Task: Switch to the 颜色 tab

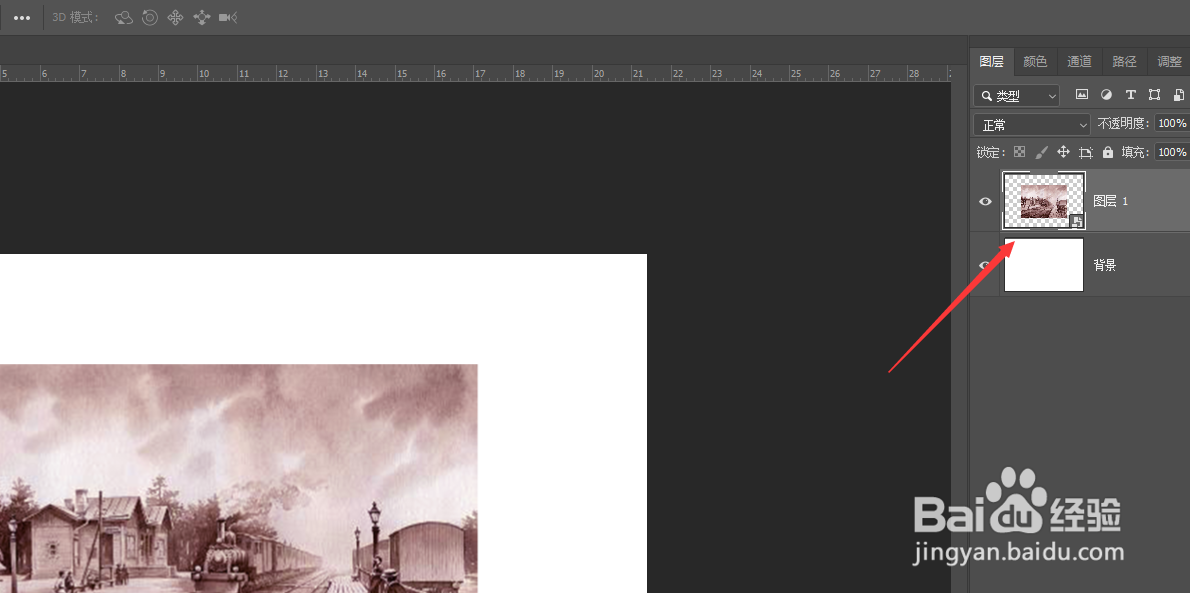Action: click(1035, 62)
